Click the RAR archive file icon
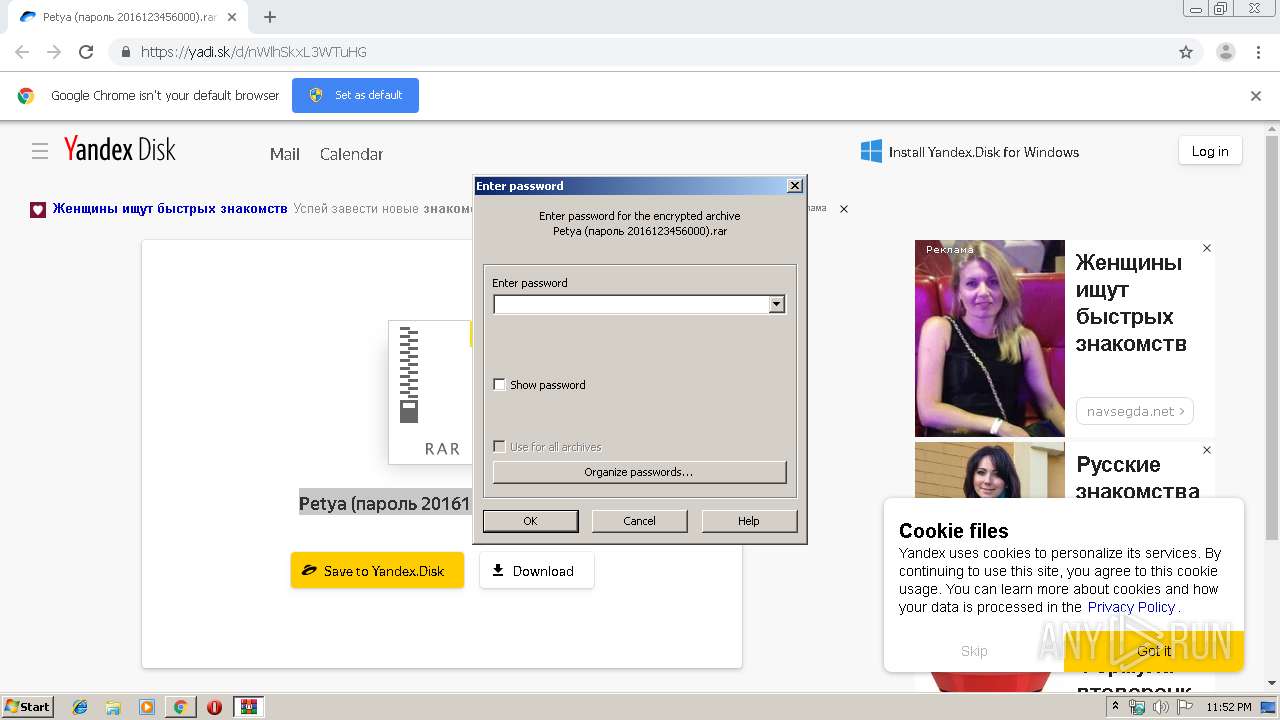1280x720 pixels. (430, 392)
